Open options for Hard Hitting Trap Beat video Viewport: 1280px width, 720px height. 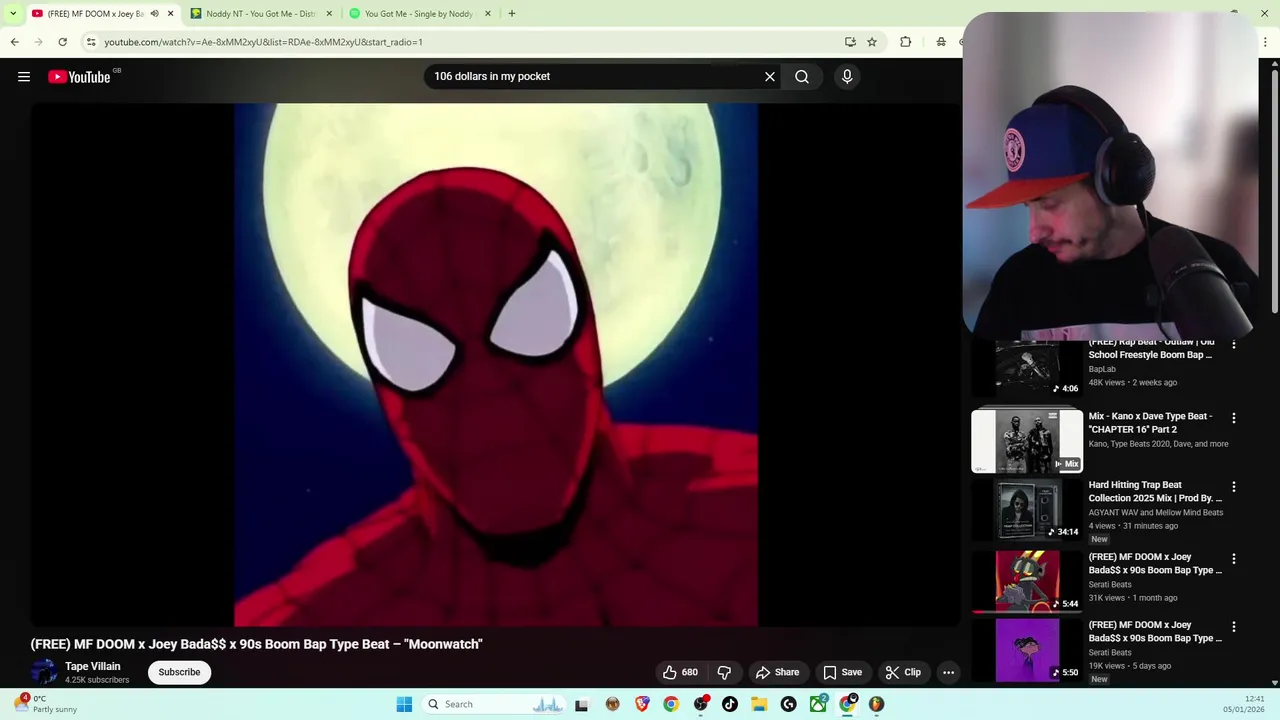[1234, 486]
